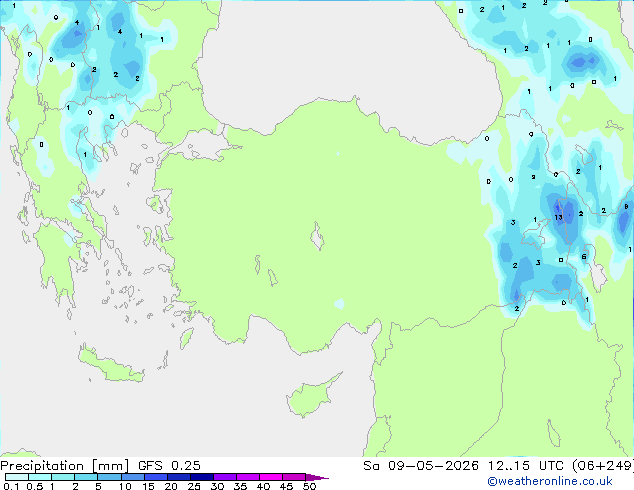Viewport: 634px width, 490px height.
Task: Pick the 15–20 mm legend color swatch
Action: pos(156,477)
